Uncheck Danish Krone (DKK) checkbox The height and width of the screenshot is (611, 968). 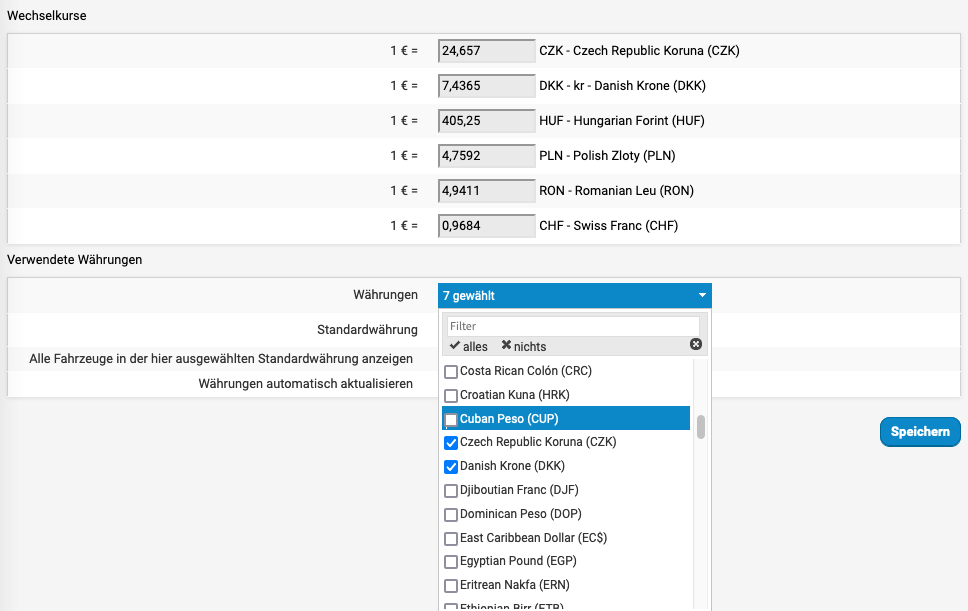tap(452, 466)
